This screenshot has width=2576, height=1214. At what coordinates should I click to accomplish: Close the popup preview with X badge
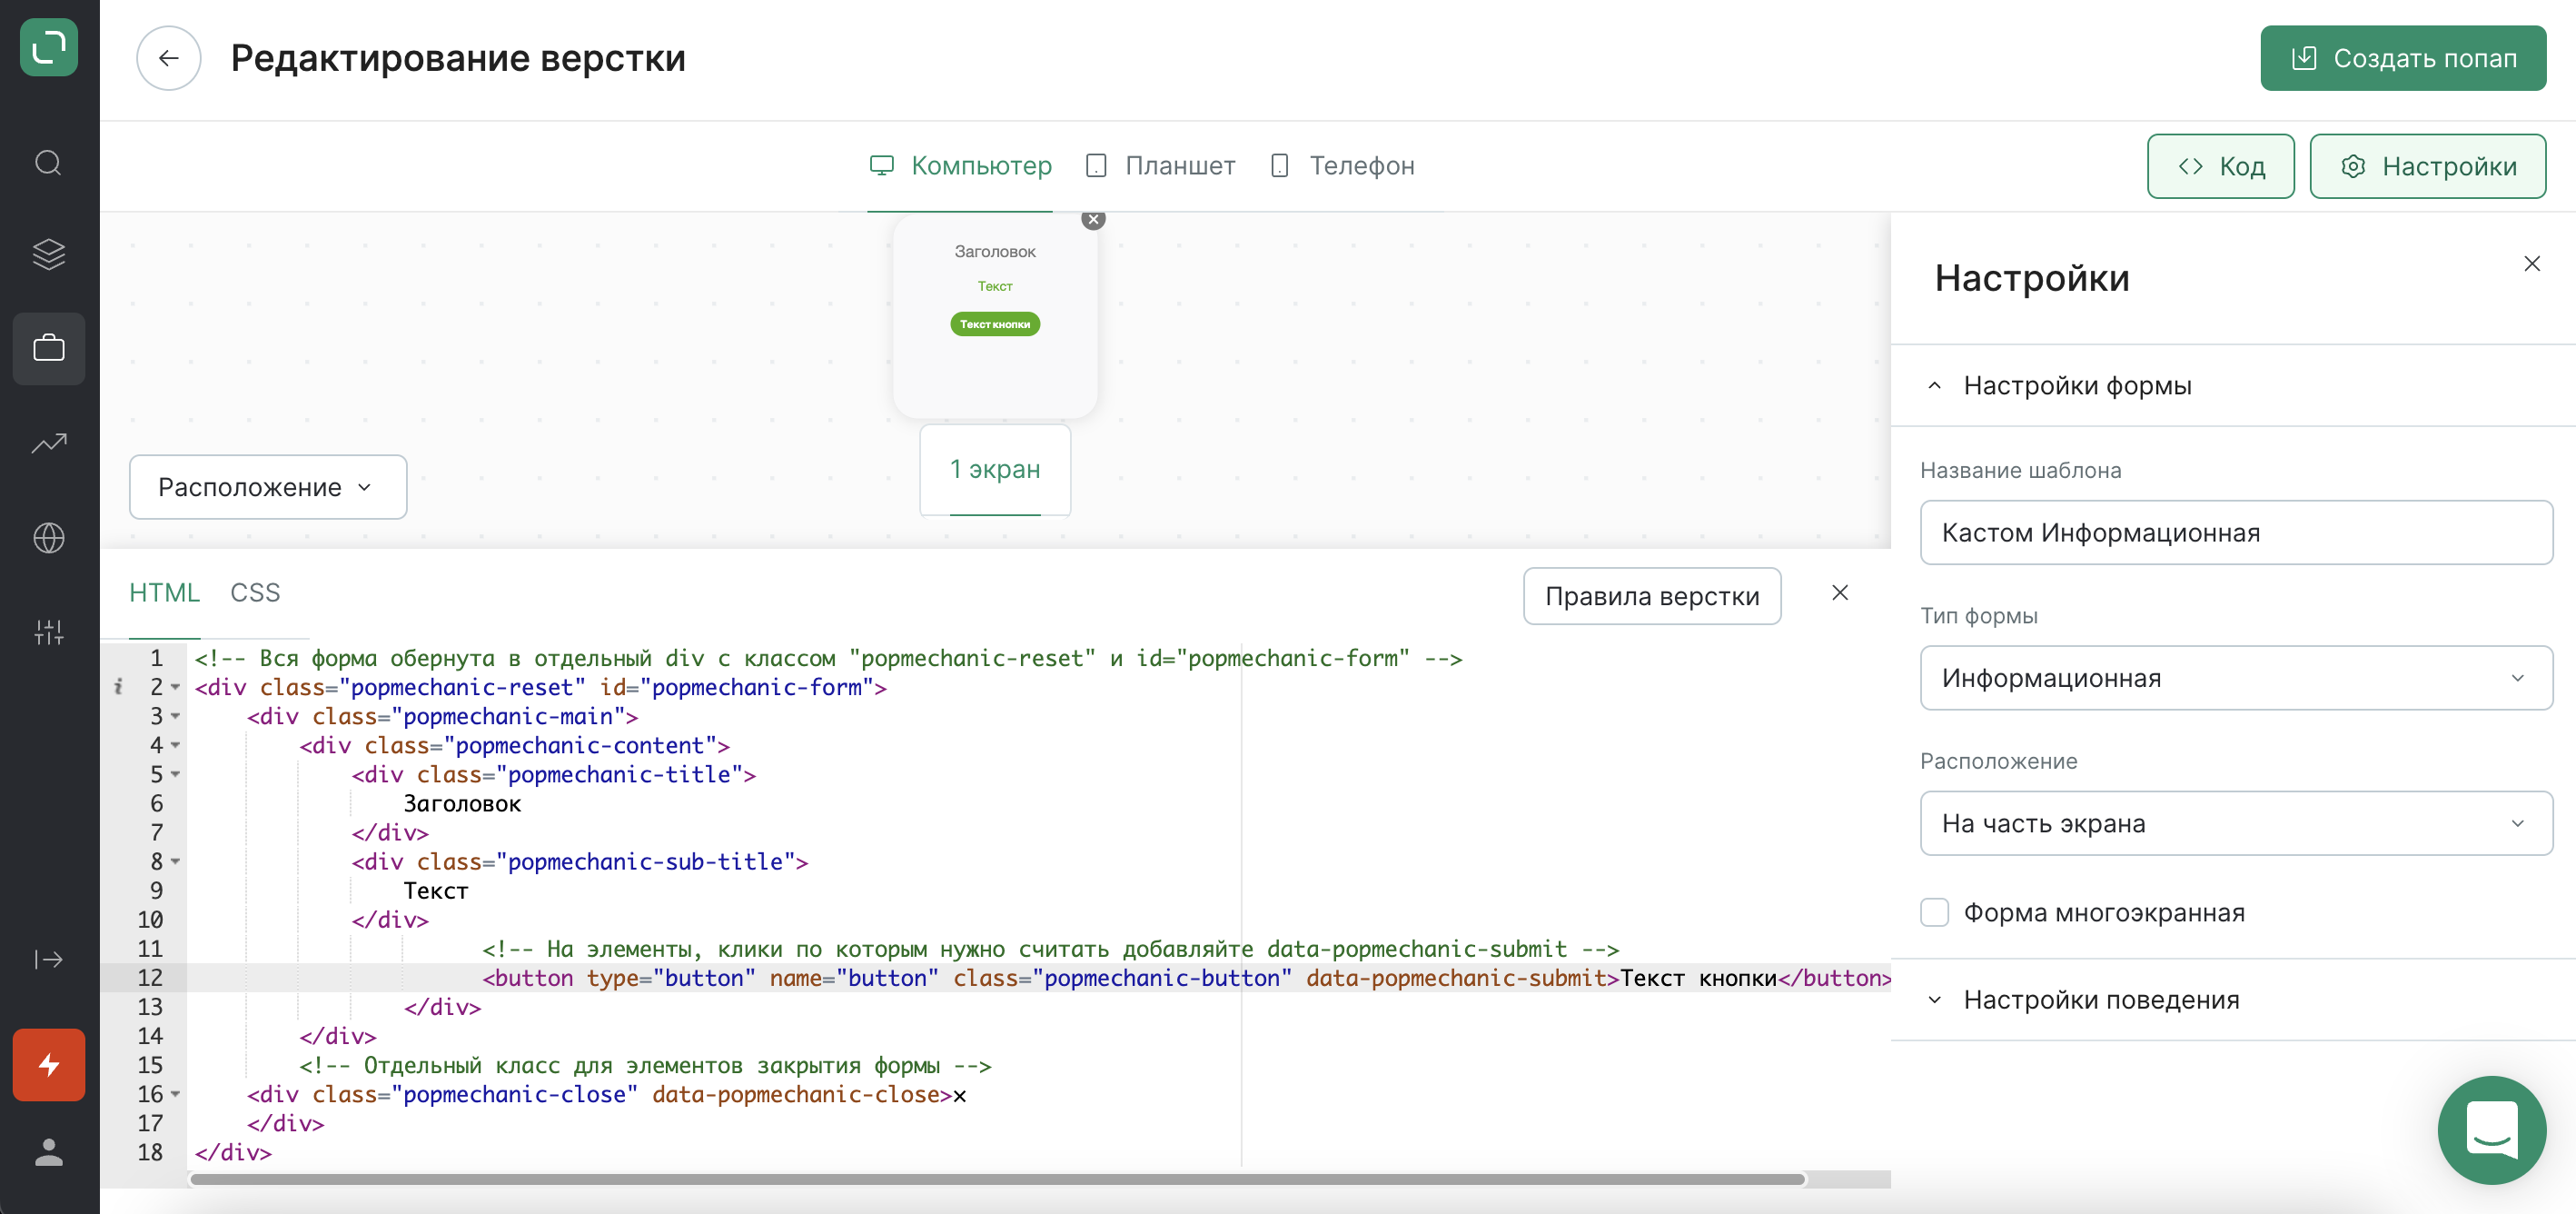click(1093, 219)
